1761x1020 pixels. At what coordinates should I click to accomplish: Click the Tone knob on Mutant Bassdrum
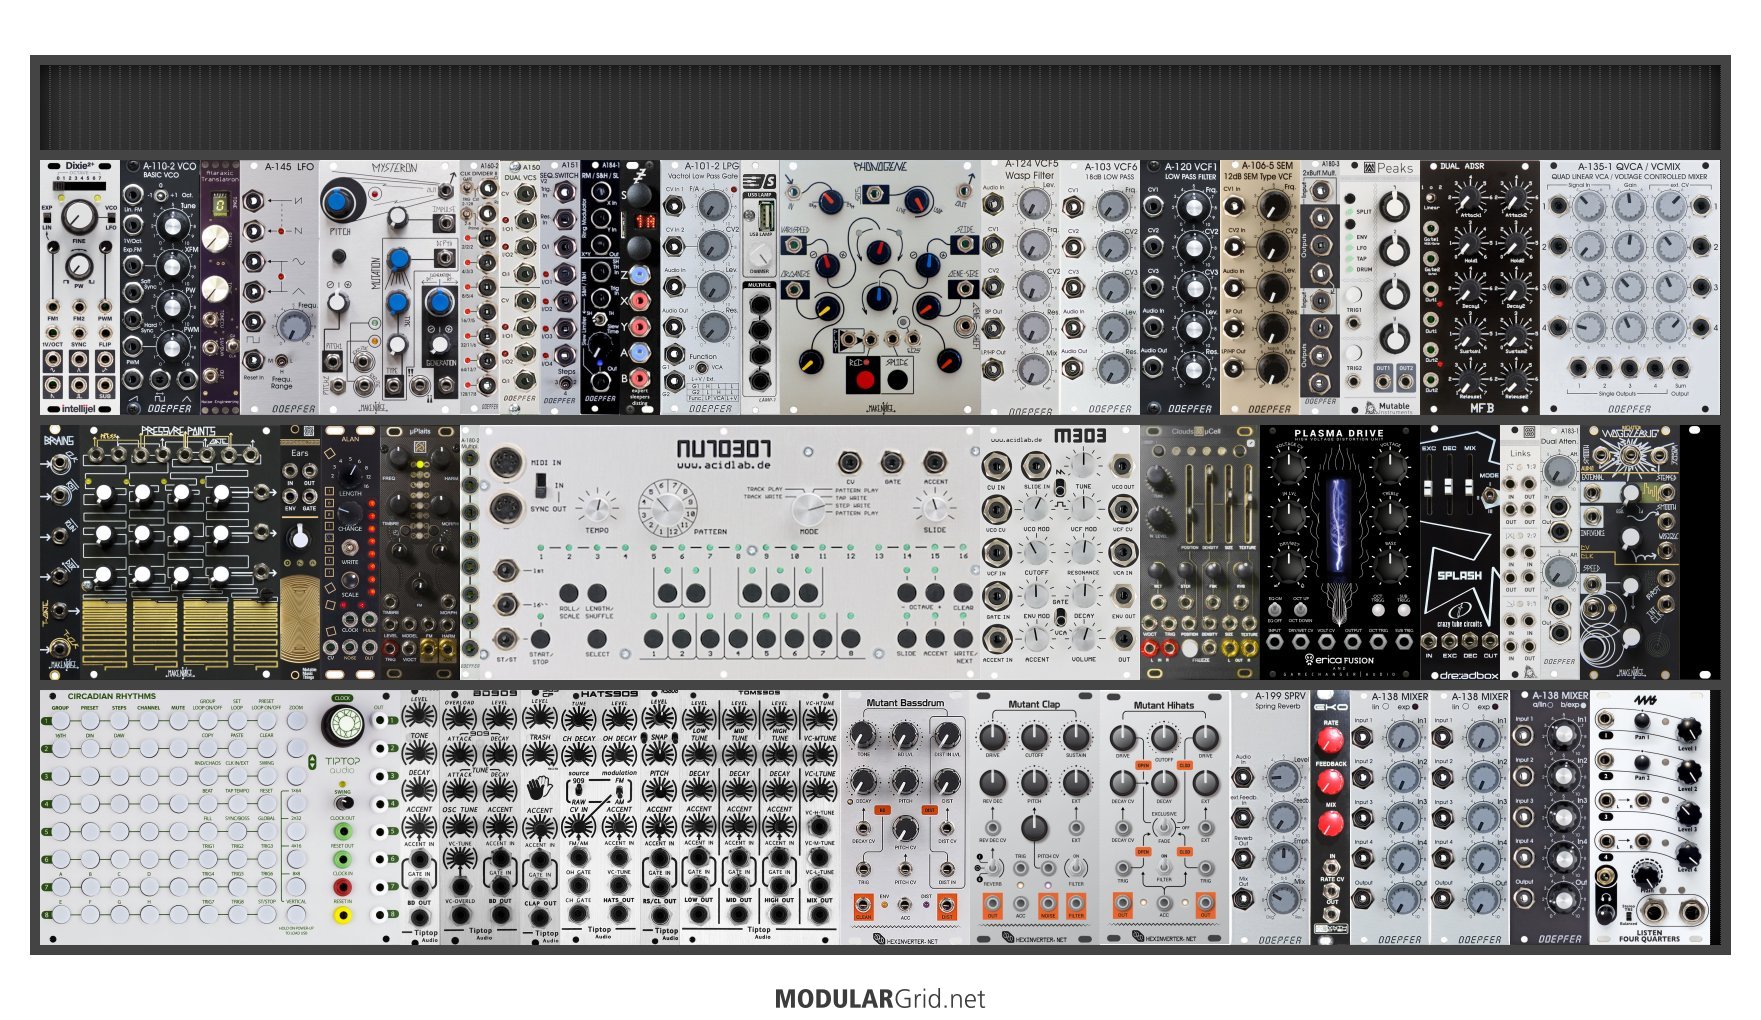click(x=863, y=736)
